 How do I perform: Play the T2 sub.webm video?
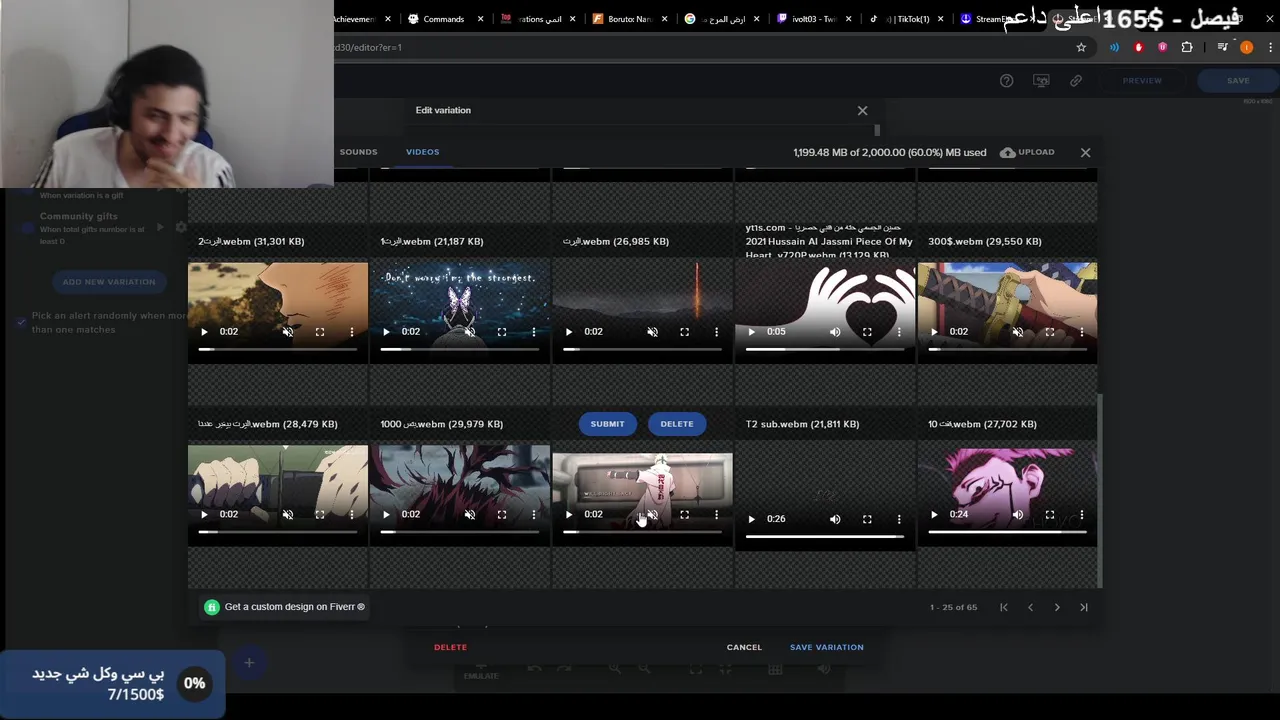tap(752, 519)
